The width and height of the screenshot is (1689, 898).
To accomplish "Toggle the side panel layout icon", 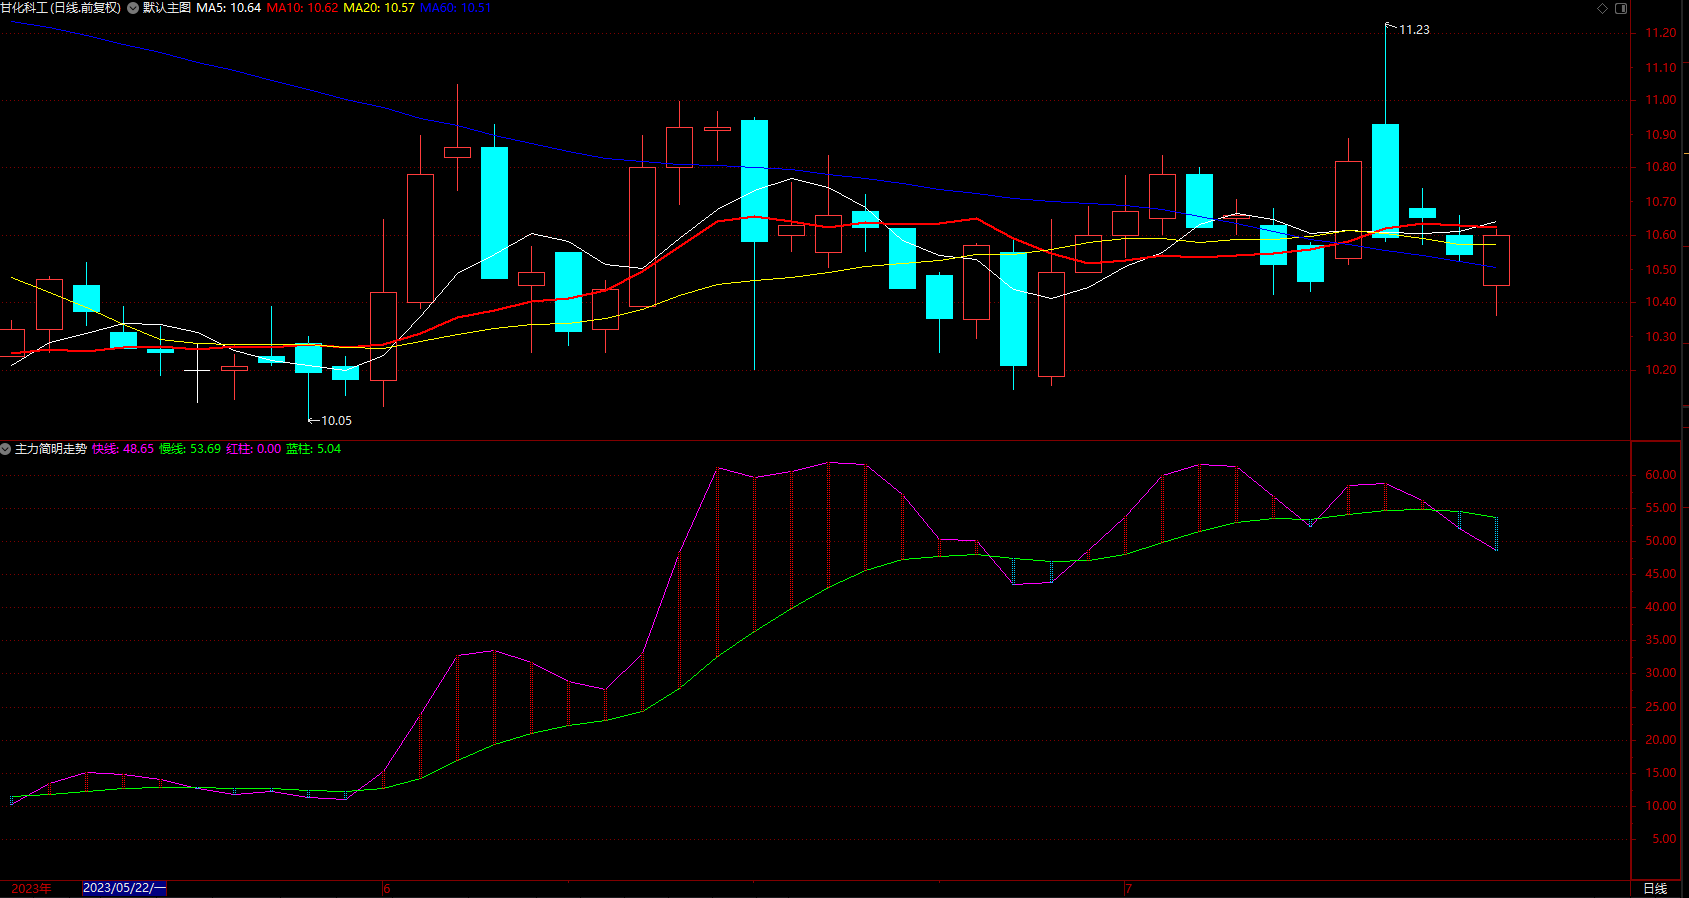I will click(1621, 8).
